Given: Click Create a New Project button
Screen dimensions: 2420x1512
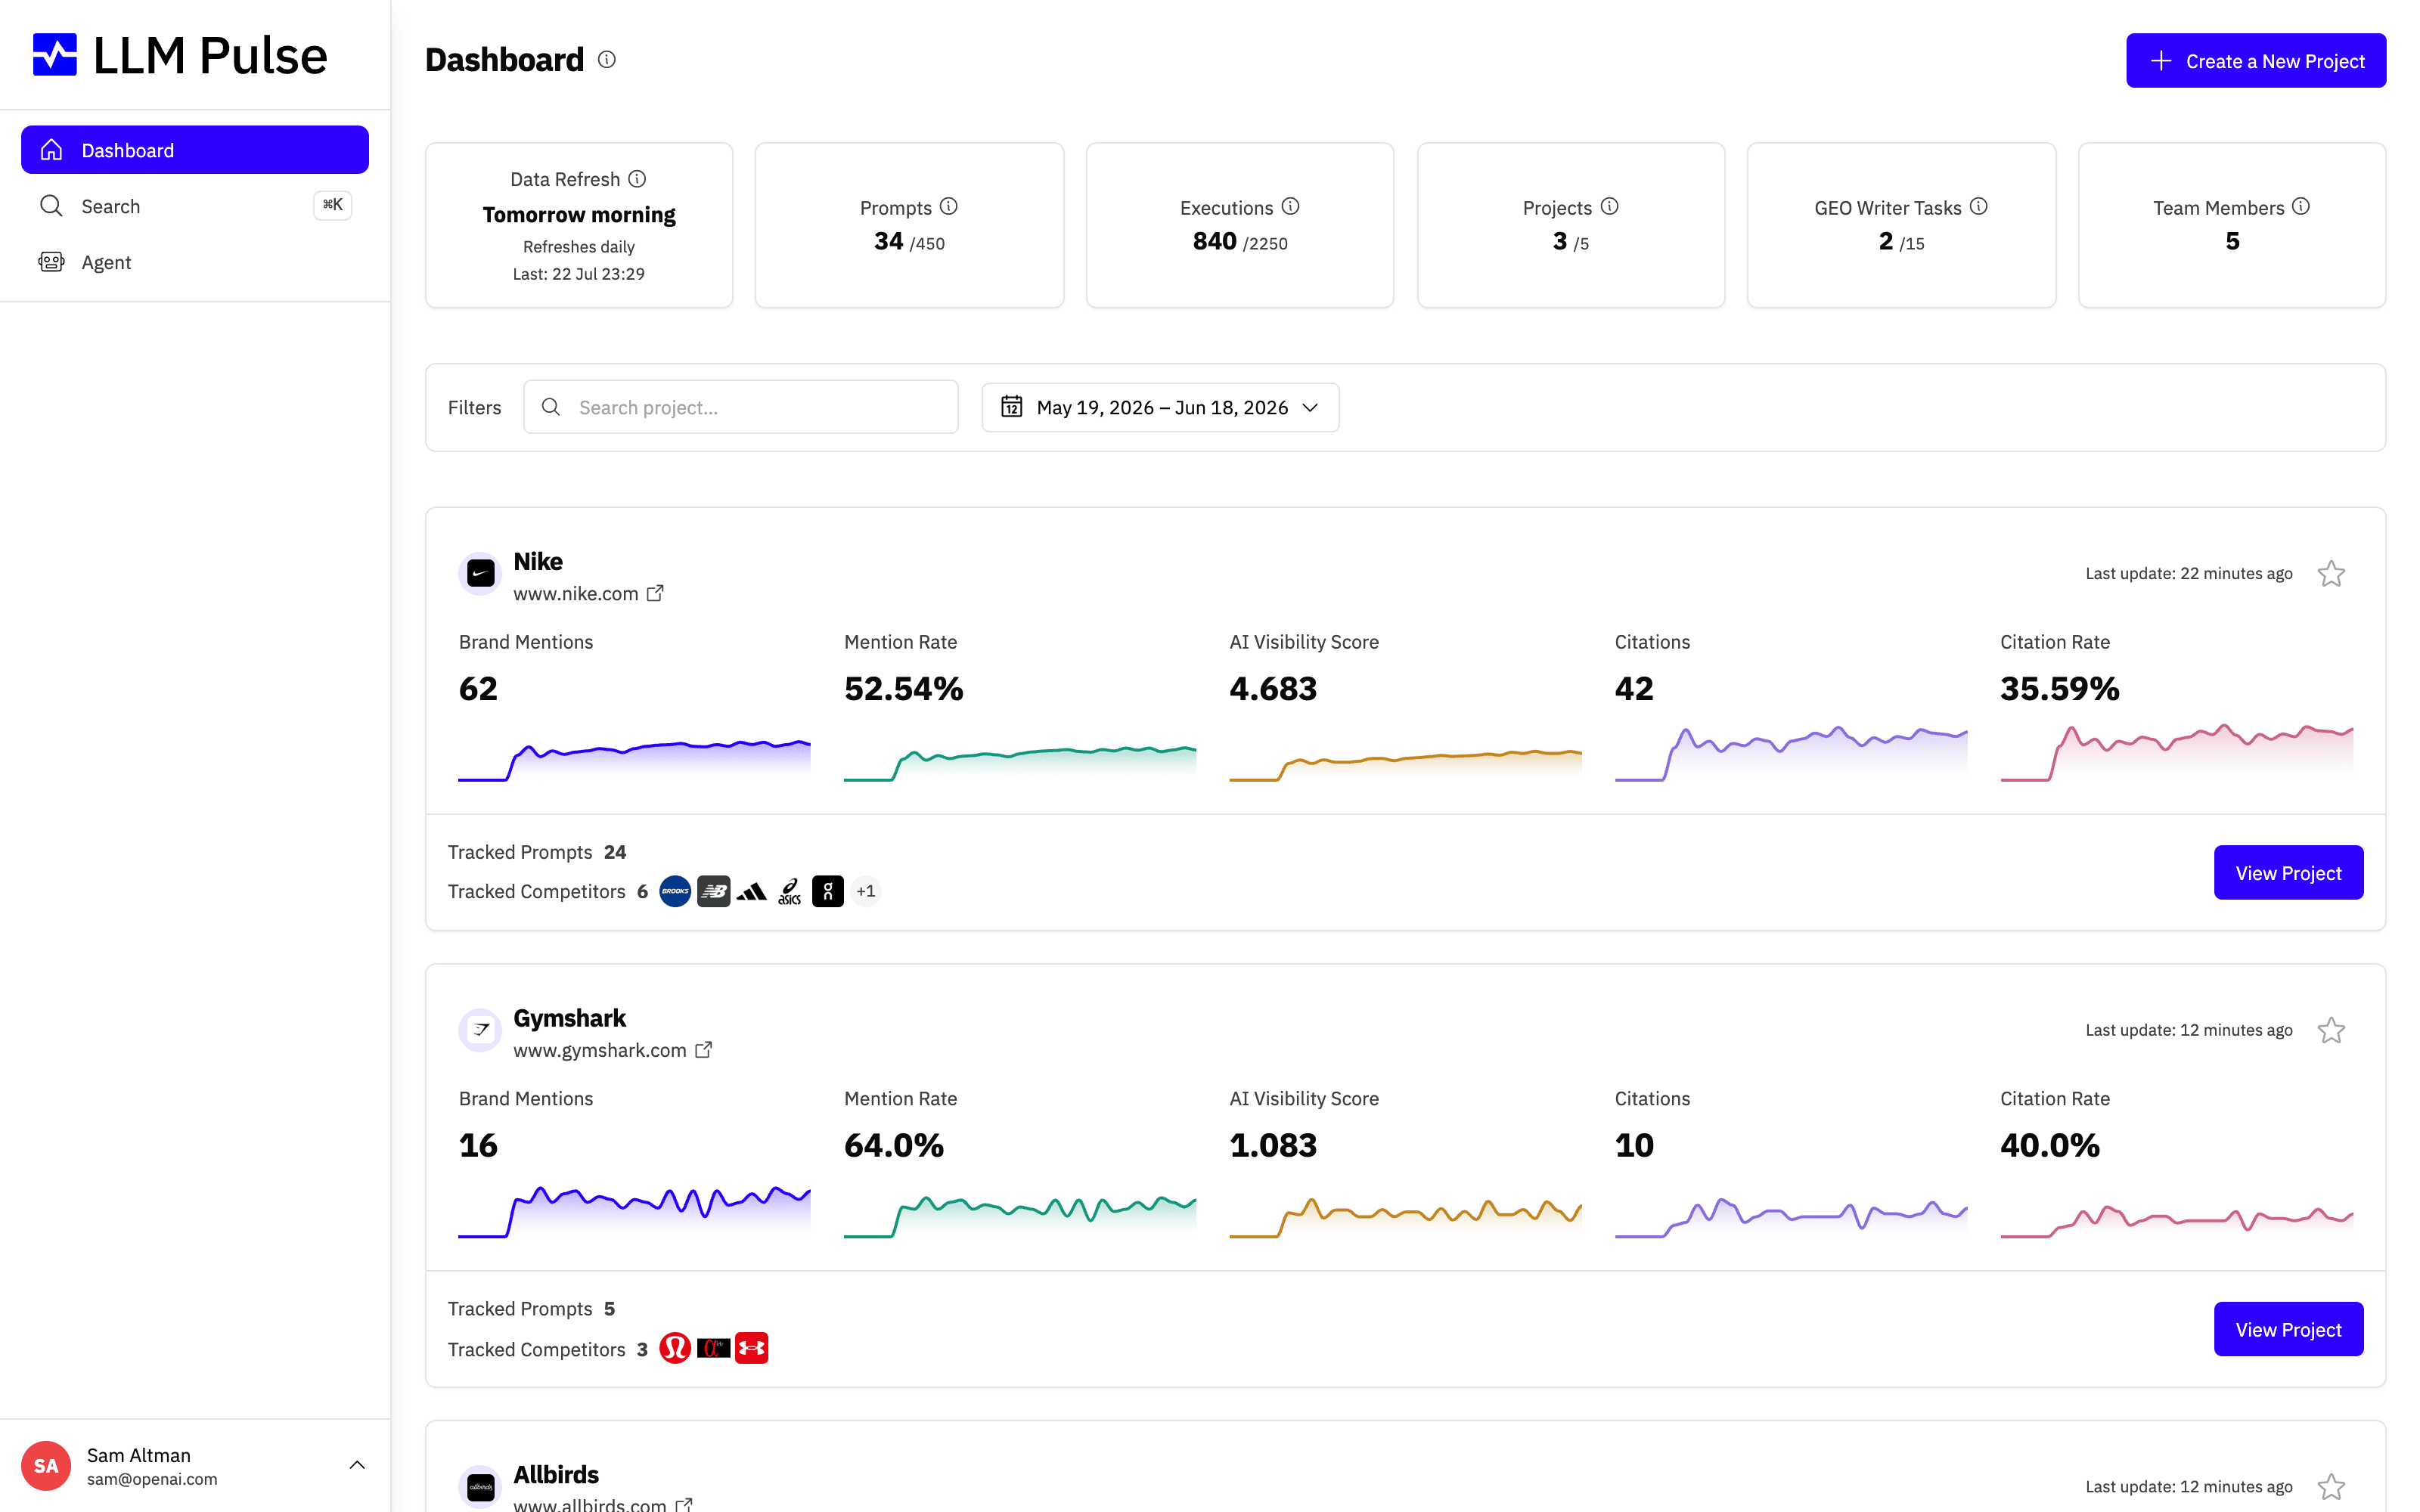Looking at the screenshot, I should (x=2256, y=61).
